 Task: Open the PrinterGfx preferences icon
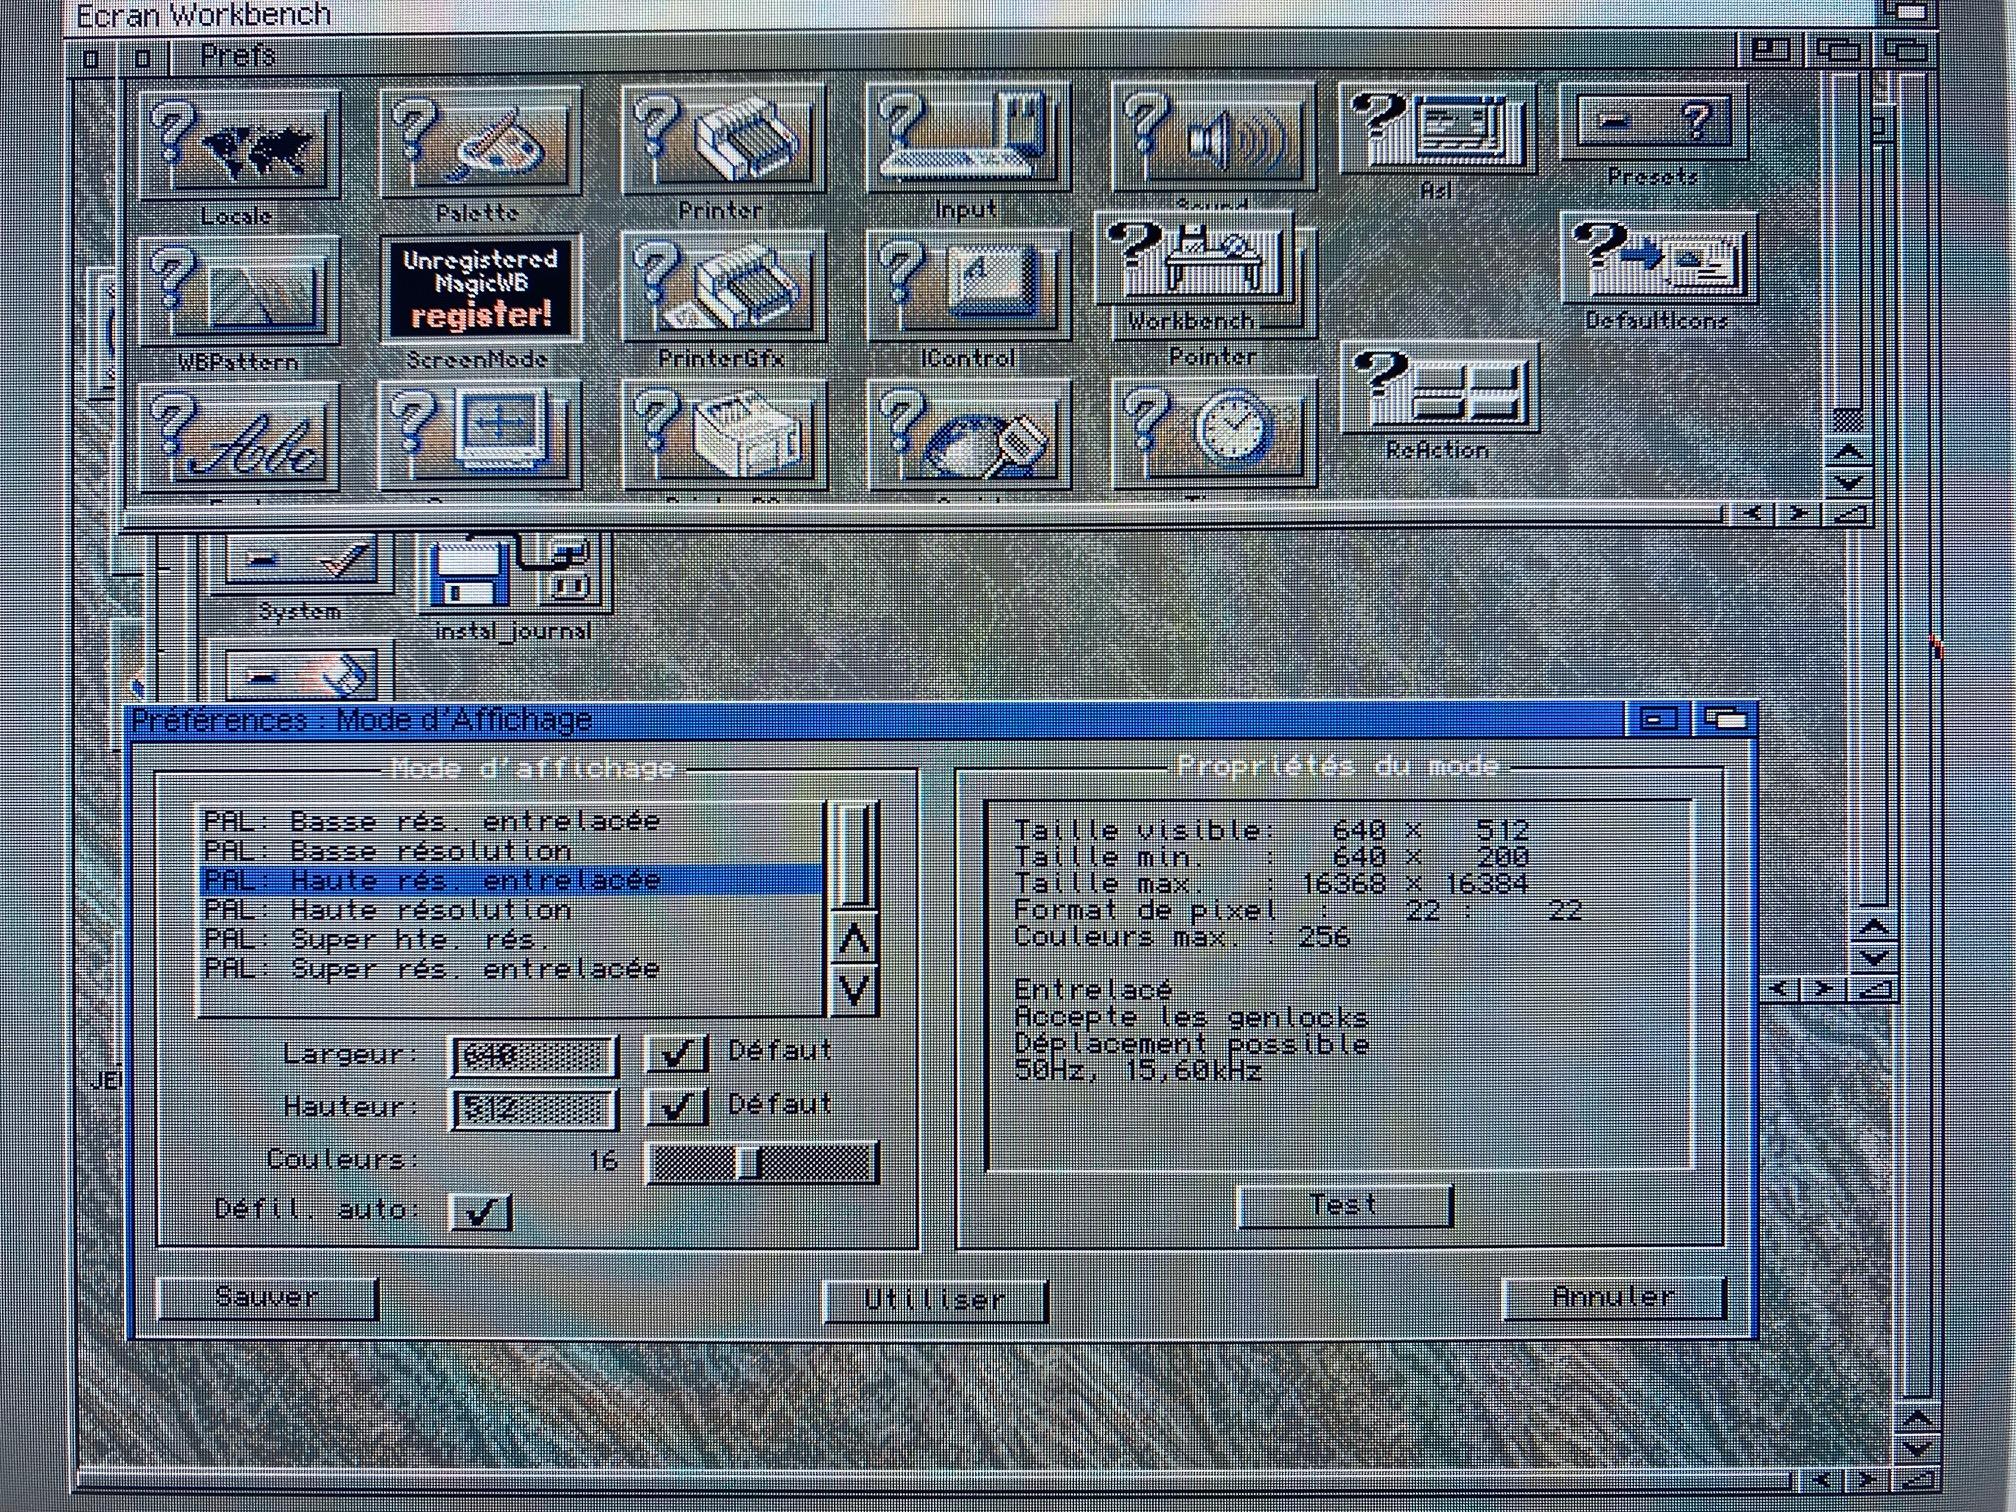(722, 288)
